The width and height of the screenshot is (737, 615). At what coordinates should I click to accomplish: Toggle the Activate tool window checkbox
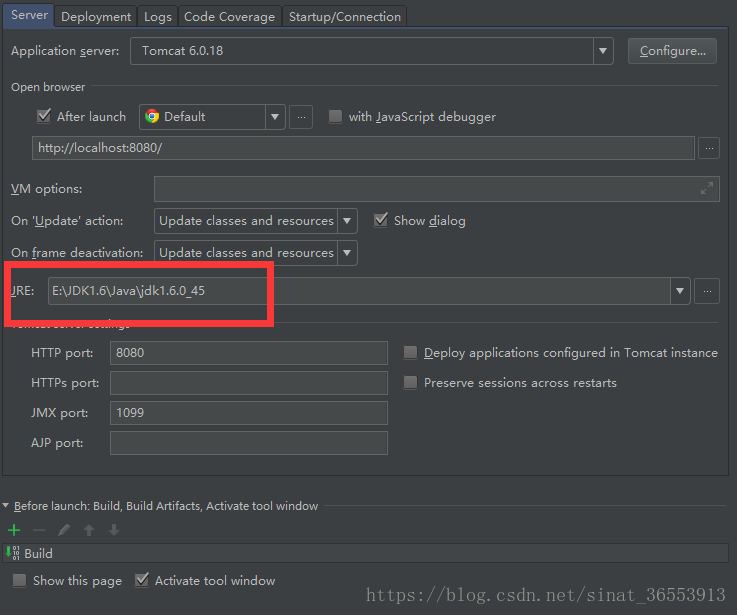141,580
